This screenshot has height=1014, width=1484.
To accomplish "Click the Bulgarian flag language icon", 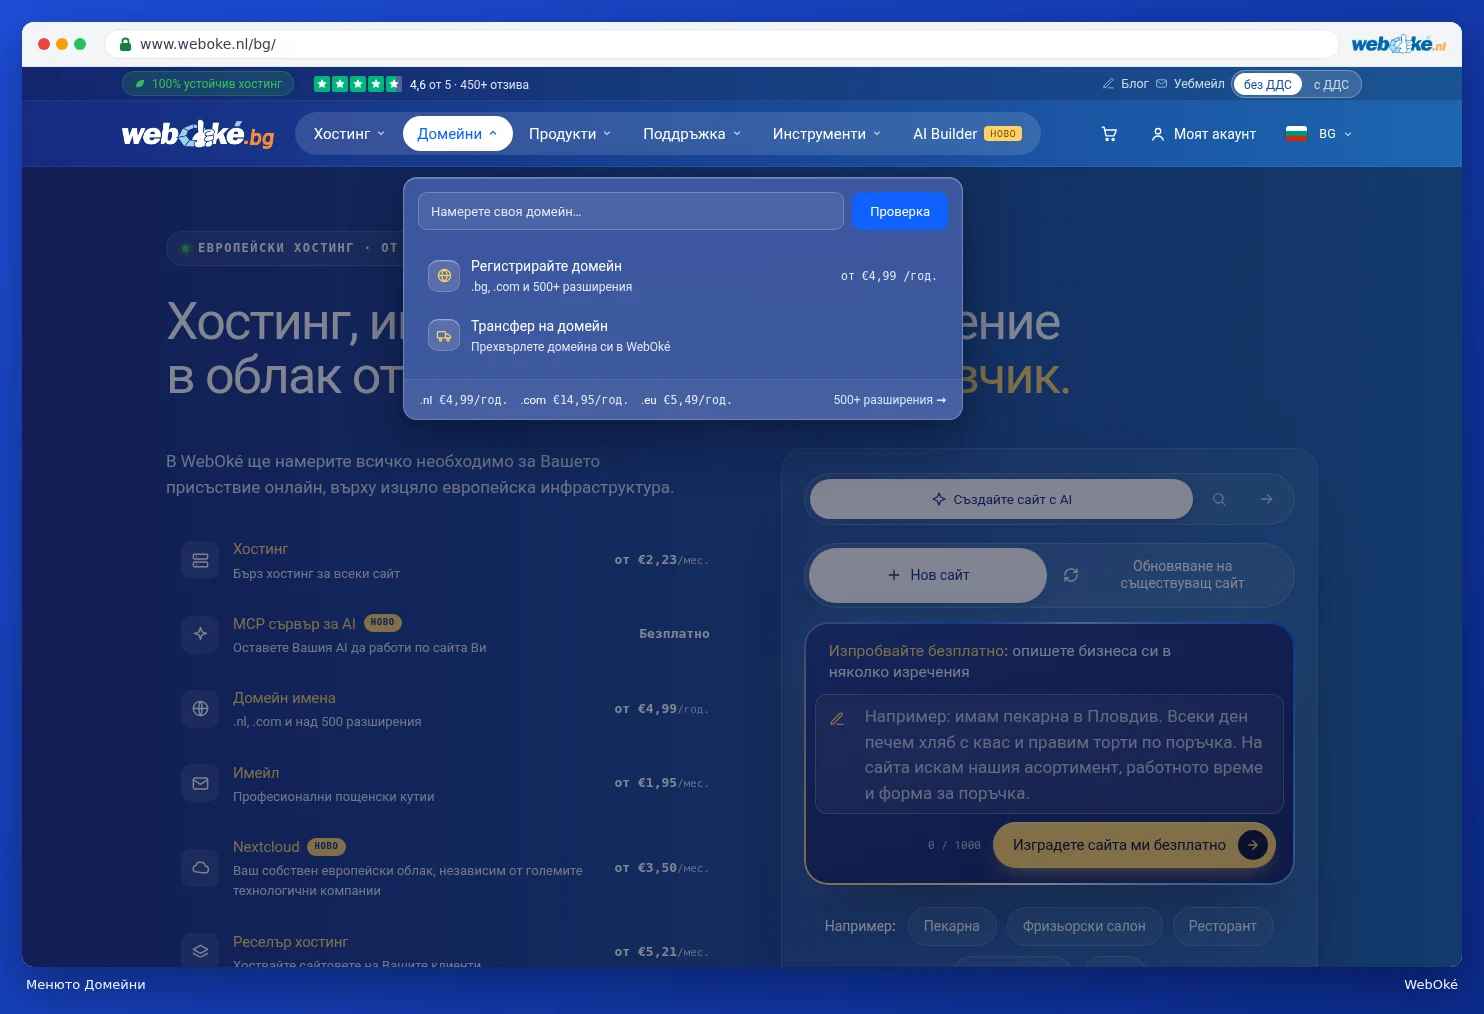I will pos(1296,134).
